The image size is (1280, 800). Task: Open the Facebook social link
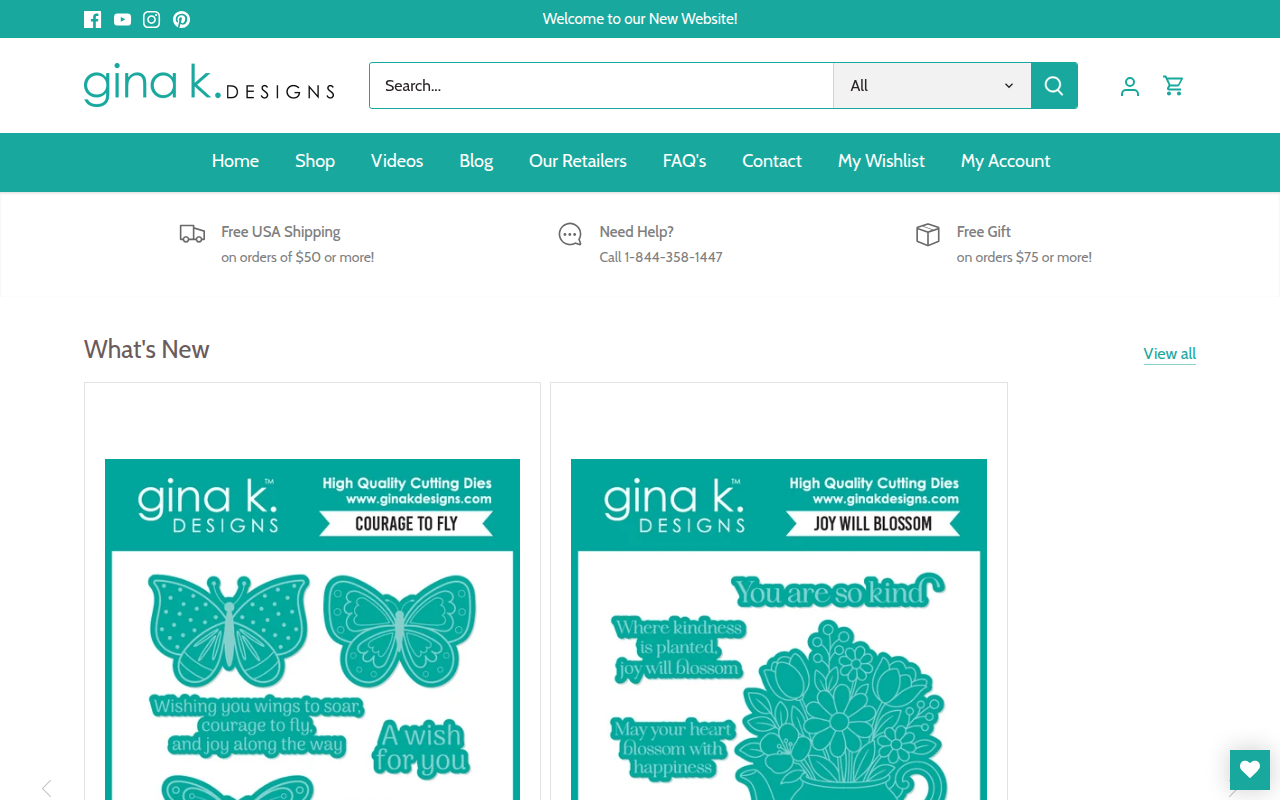[x=93, y=19]
